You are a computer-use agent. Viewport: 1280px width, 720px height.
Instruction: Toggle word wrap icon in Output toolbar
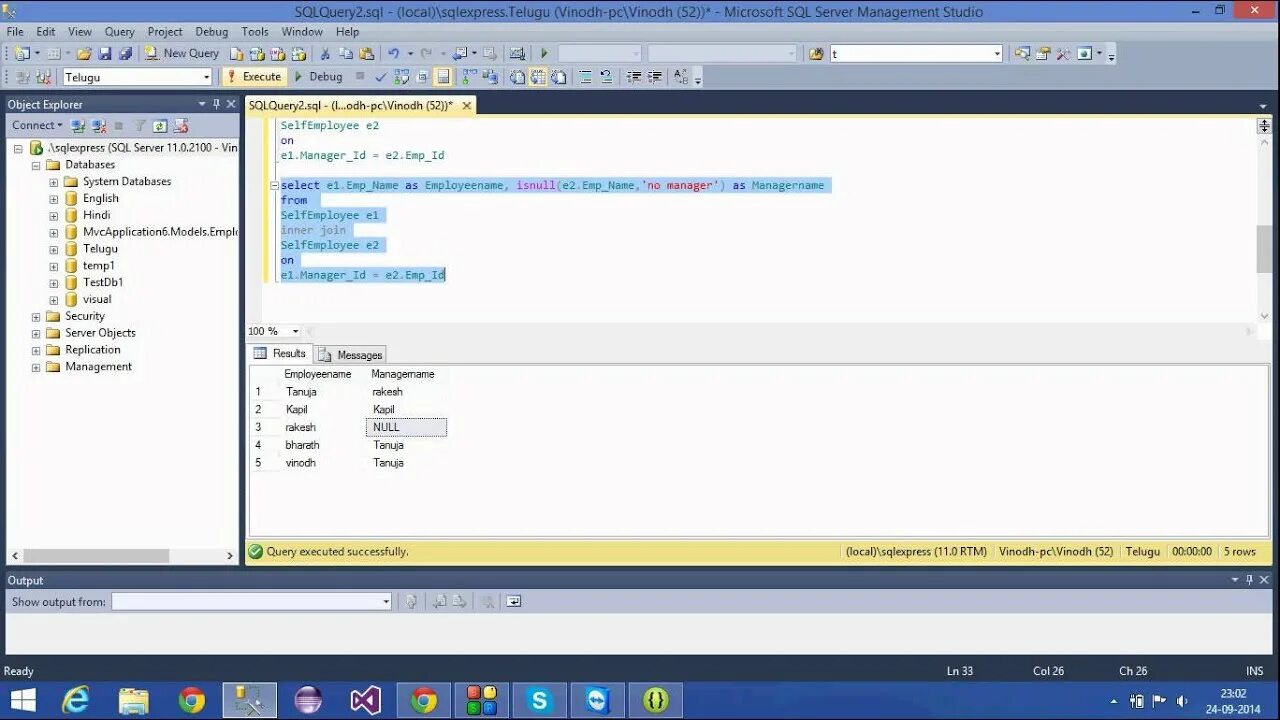point(513,601)
